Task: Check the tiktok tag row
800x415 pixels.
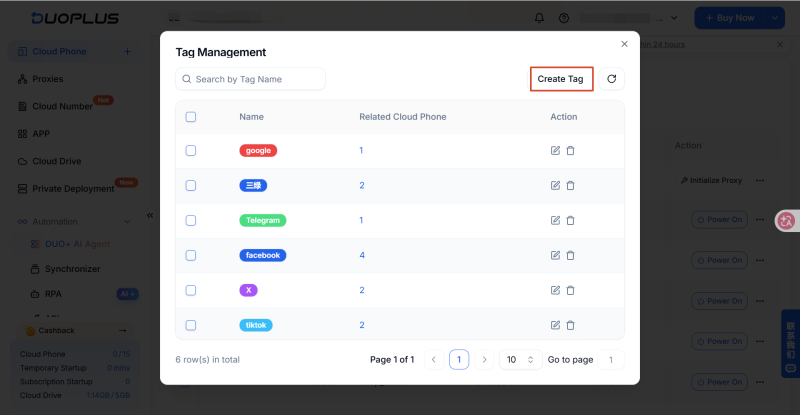Action: [x=191, y=325]
